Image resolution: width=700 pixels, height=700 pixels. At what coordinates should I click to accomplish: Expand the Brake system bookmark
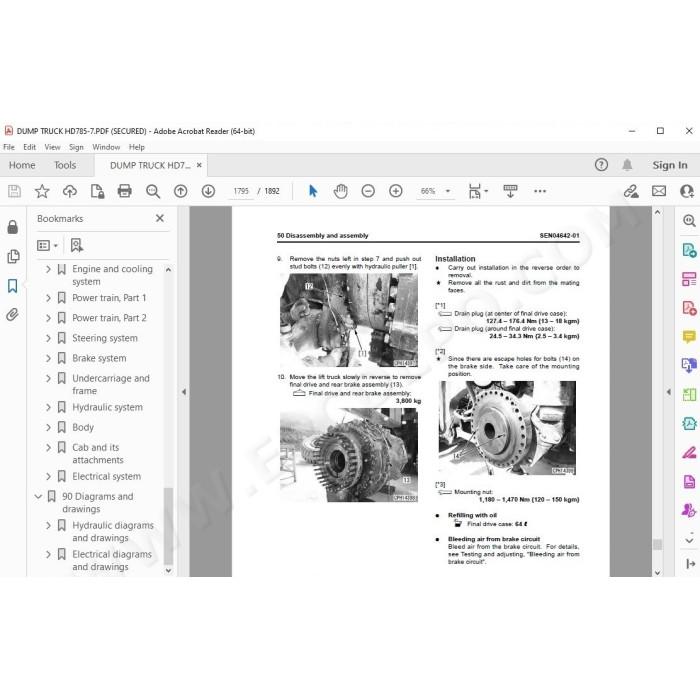pyautogui.click(x=48, y=358)
